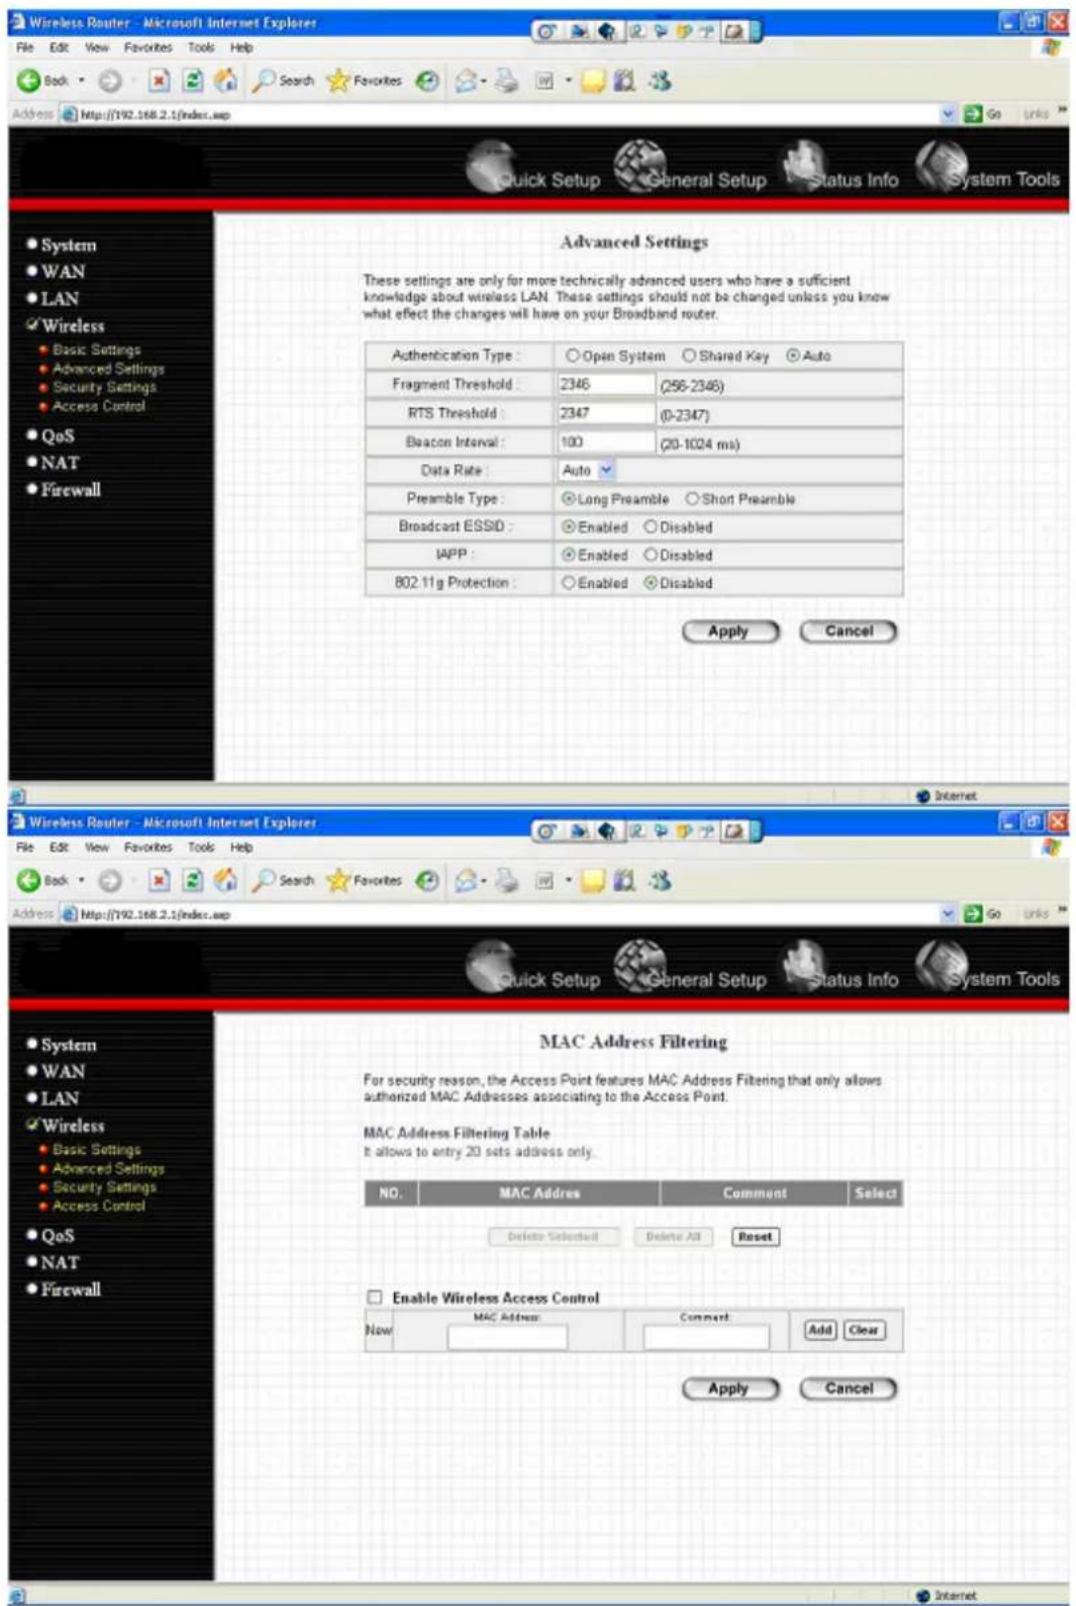Choose Long Preamble option
The height and width of the screenshot is (1606, 1076).
point(568,499)
